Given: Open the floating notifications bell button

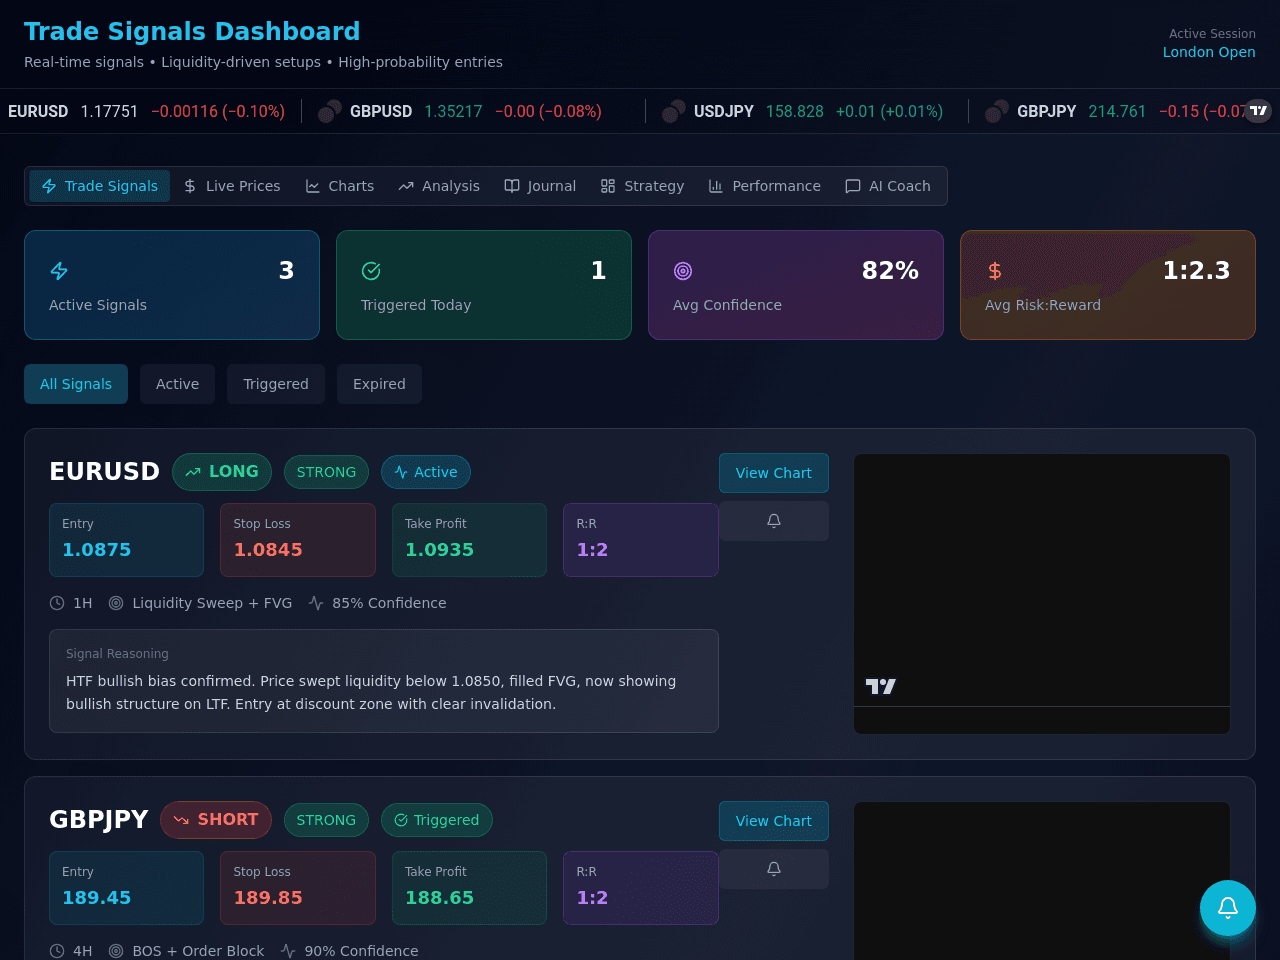Looking at the screenshot, I should pos(1228,908).
